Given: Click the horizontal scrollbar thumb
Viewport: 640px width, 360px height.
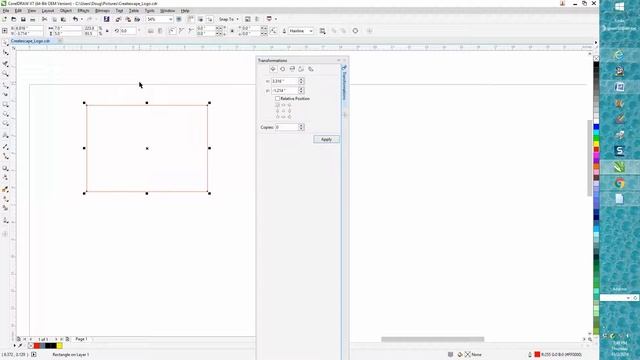Looking at the screenshot, I should [x=433, y=339].
